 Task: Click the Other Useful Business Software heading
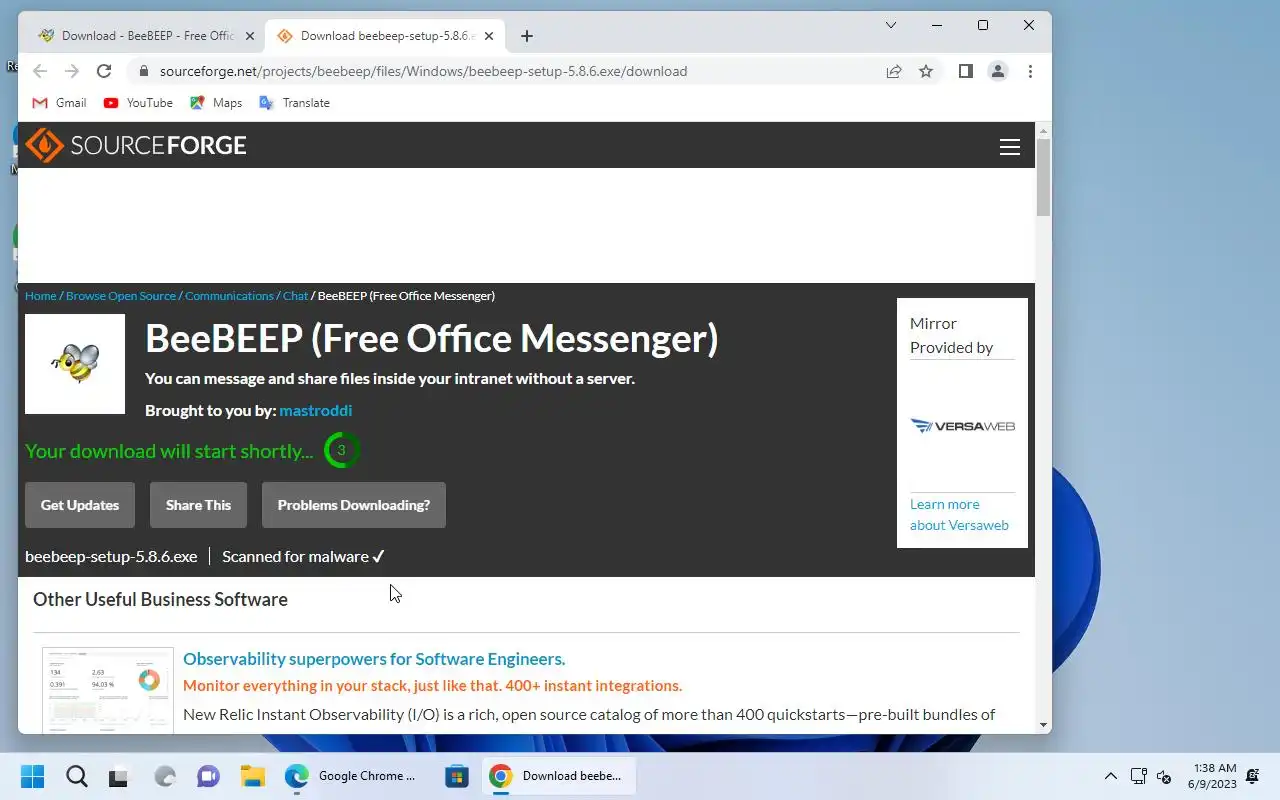tap(160, 599)
